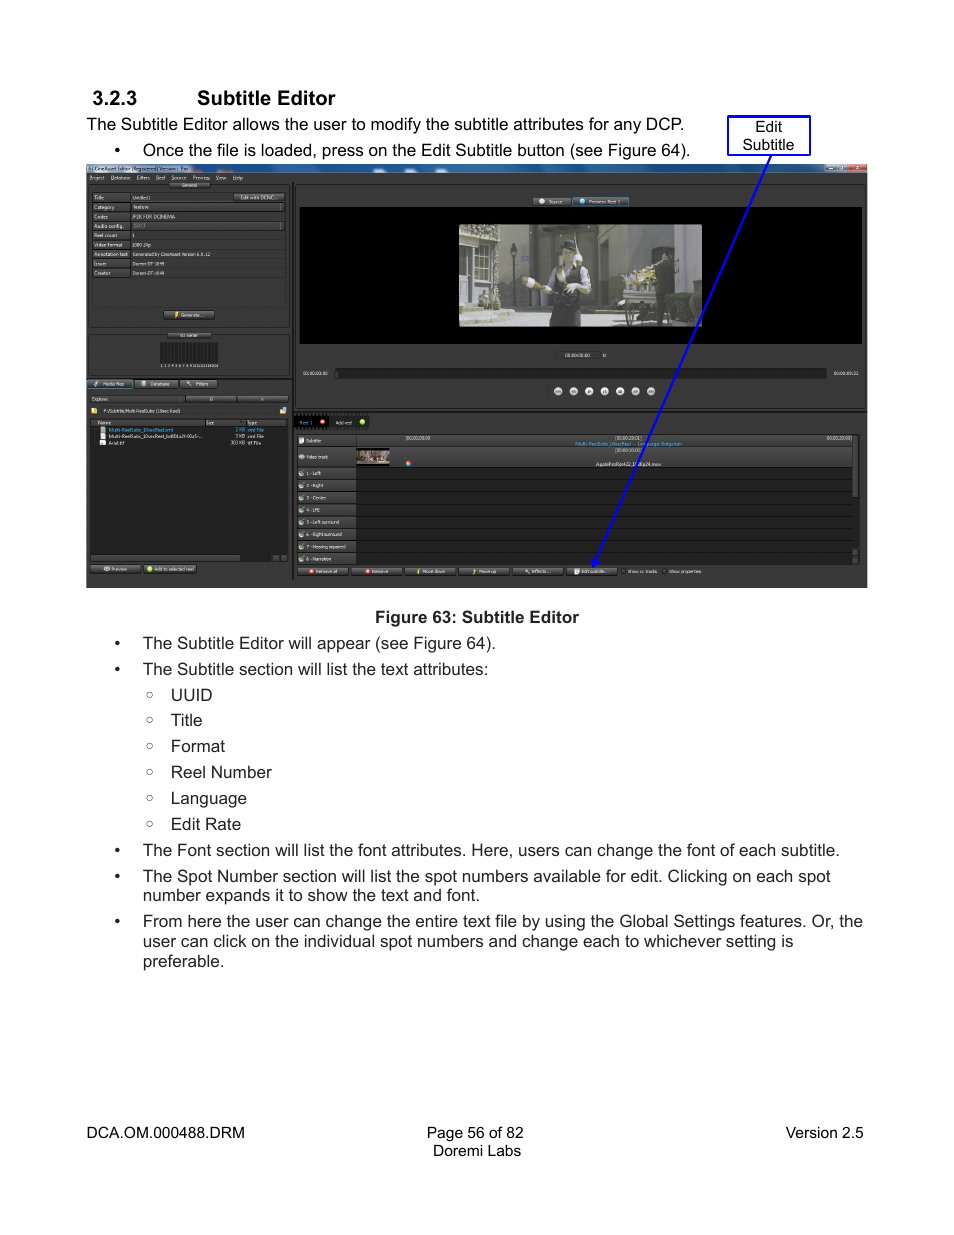Click the browse folder icon beside the path

click(x=283, y=411)
